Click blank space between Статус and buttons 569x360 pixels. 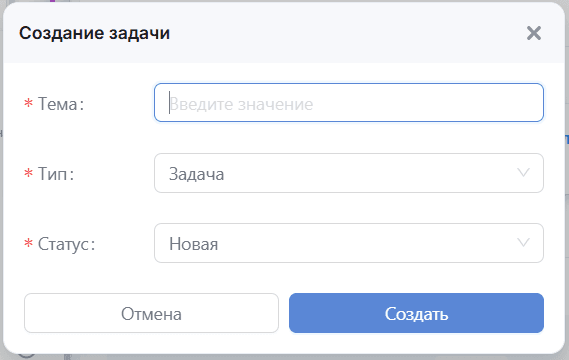[x=284, y=278]
